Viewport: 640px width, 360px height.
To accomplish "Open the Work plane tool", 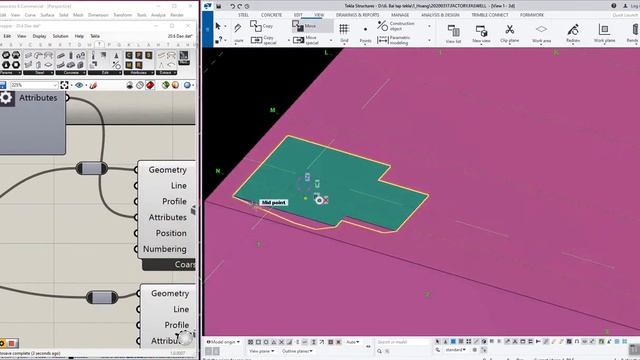I will coord(604,33).
